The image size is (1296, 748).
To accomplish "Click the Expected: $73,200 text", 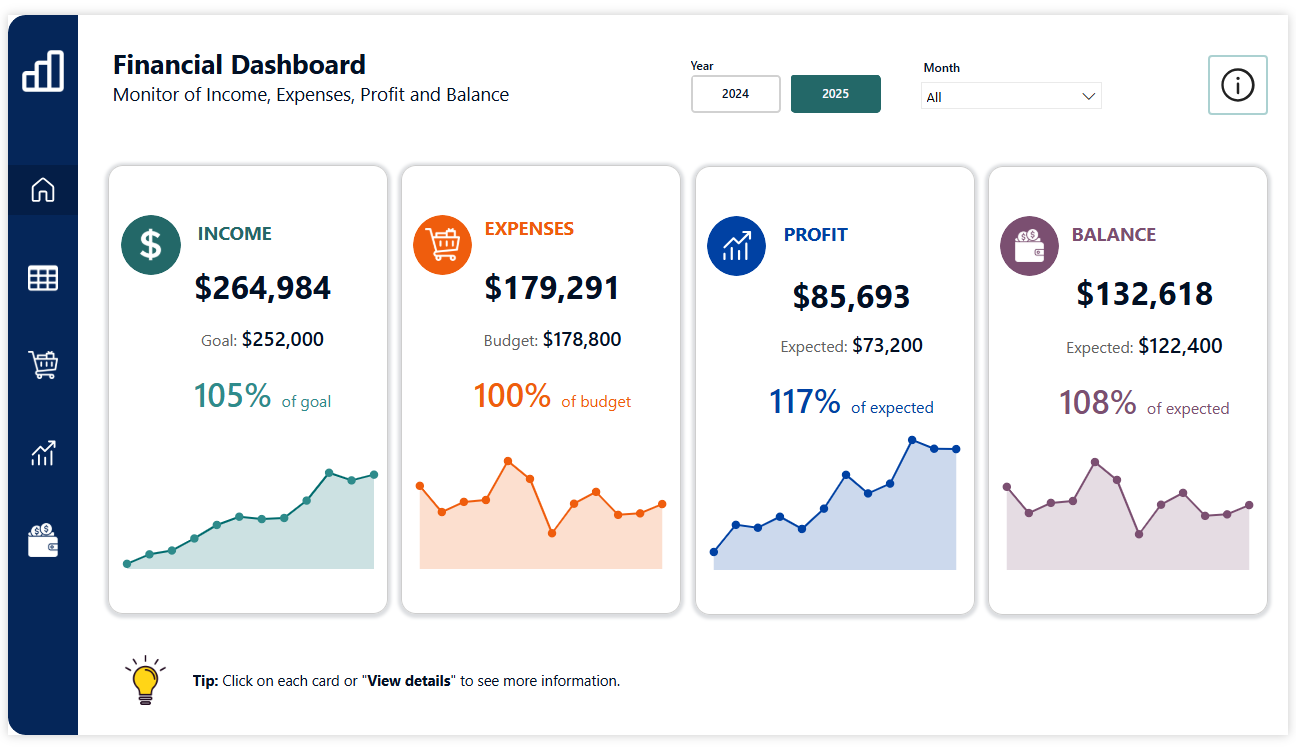I will (x=851, y=346).
